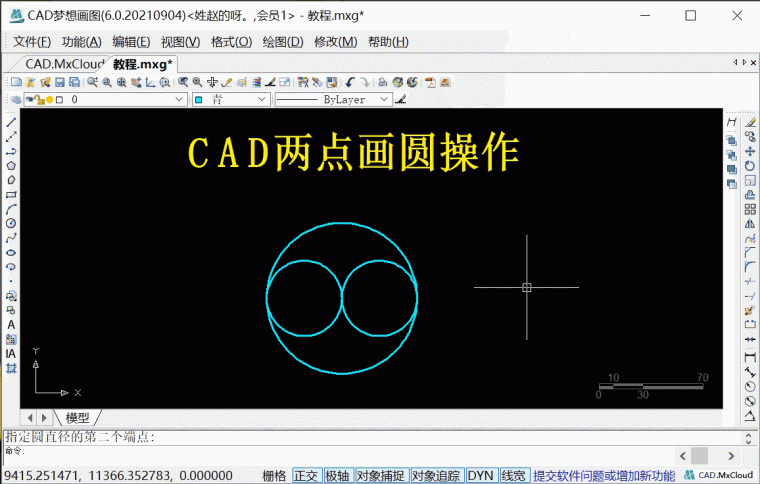Click command line scroll right arrow

pyautogui.click(x=731, y=456)
